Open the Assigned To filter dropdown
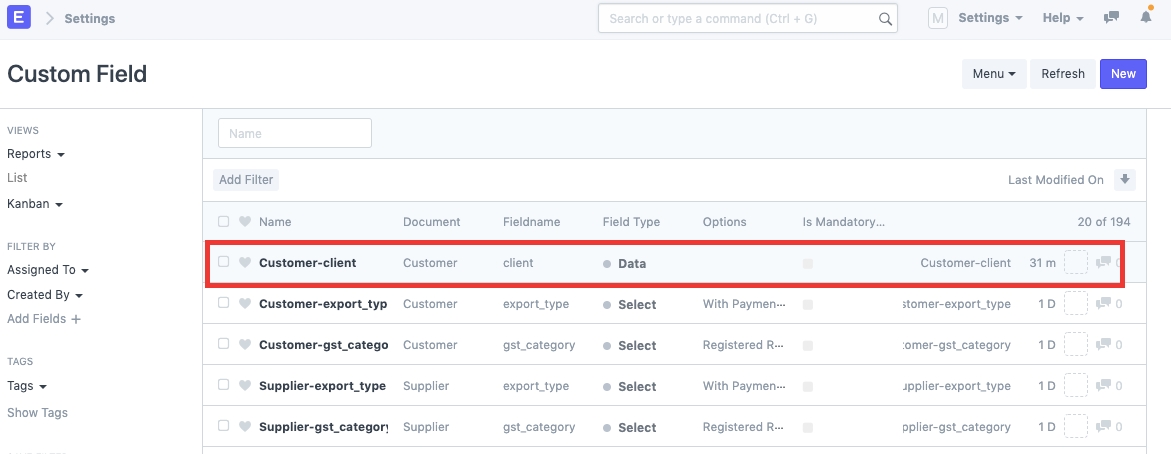 point(47,270)
